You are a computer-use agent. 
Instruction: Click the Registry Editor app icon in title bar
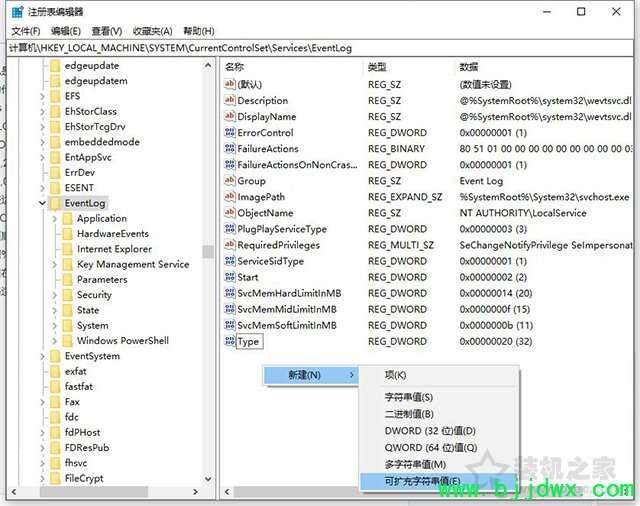click(x=17, y=12)
